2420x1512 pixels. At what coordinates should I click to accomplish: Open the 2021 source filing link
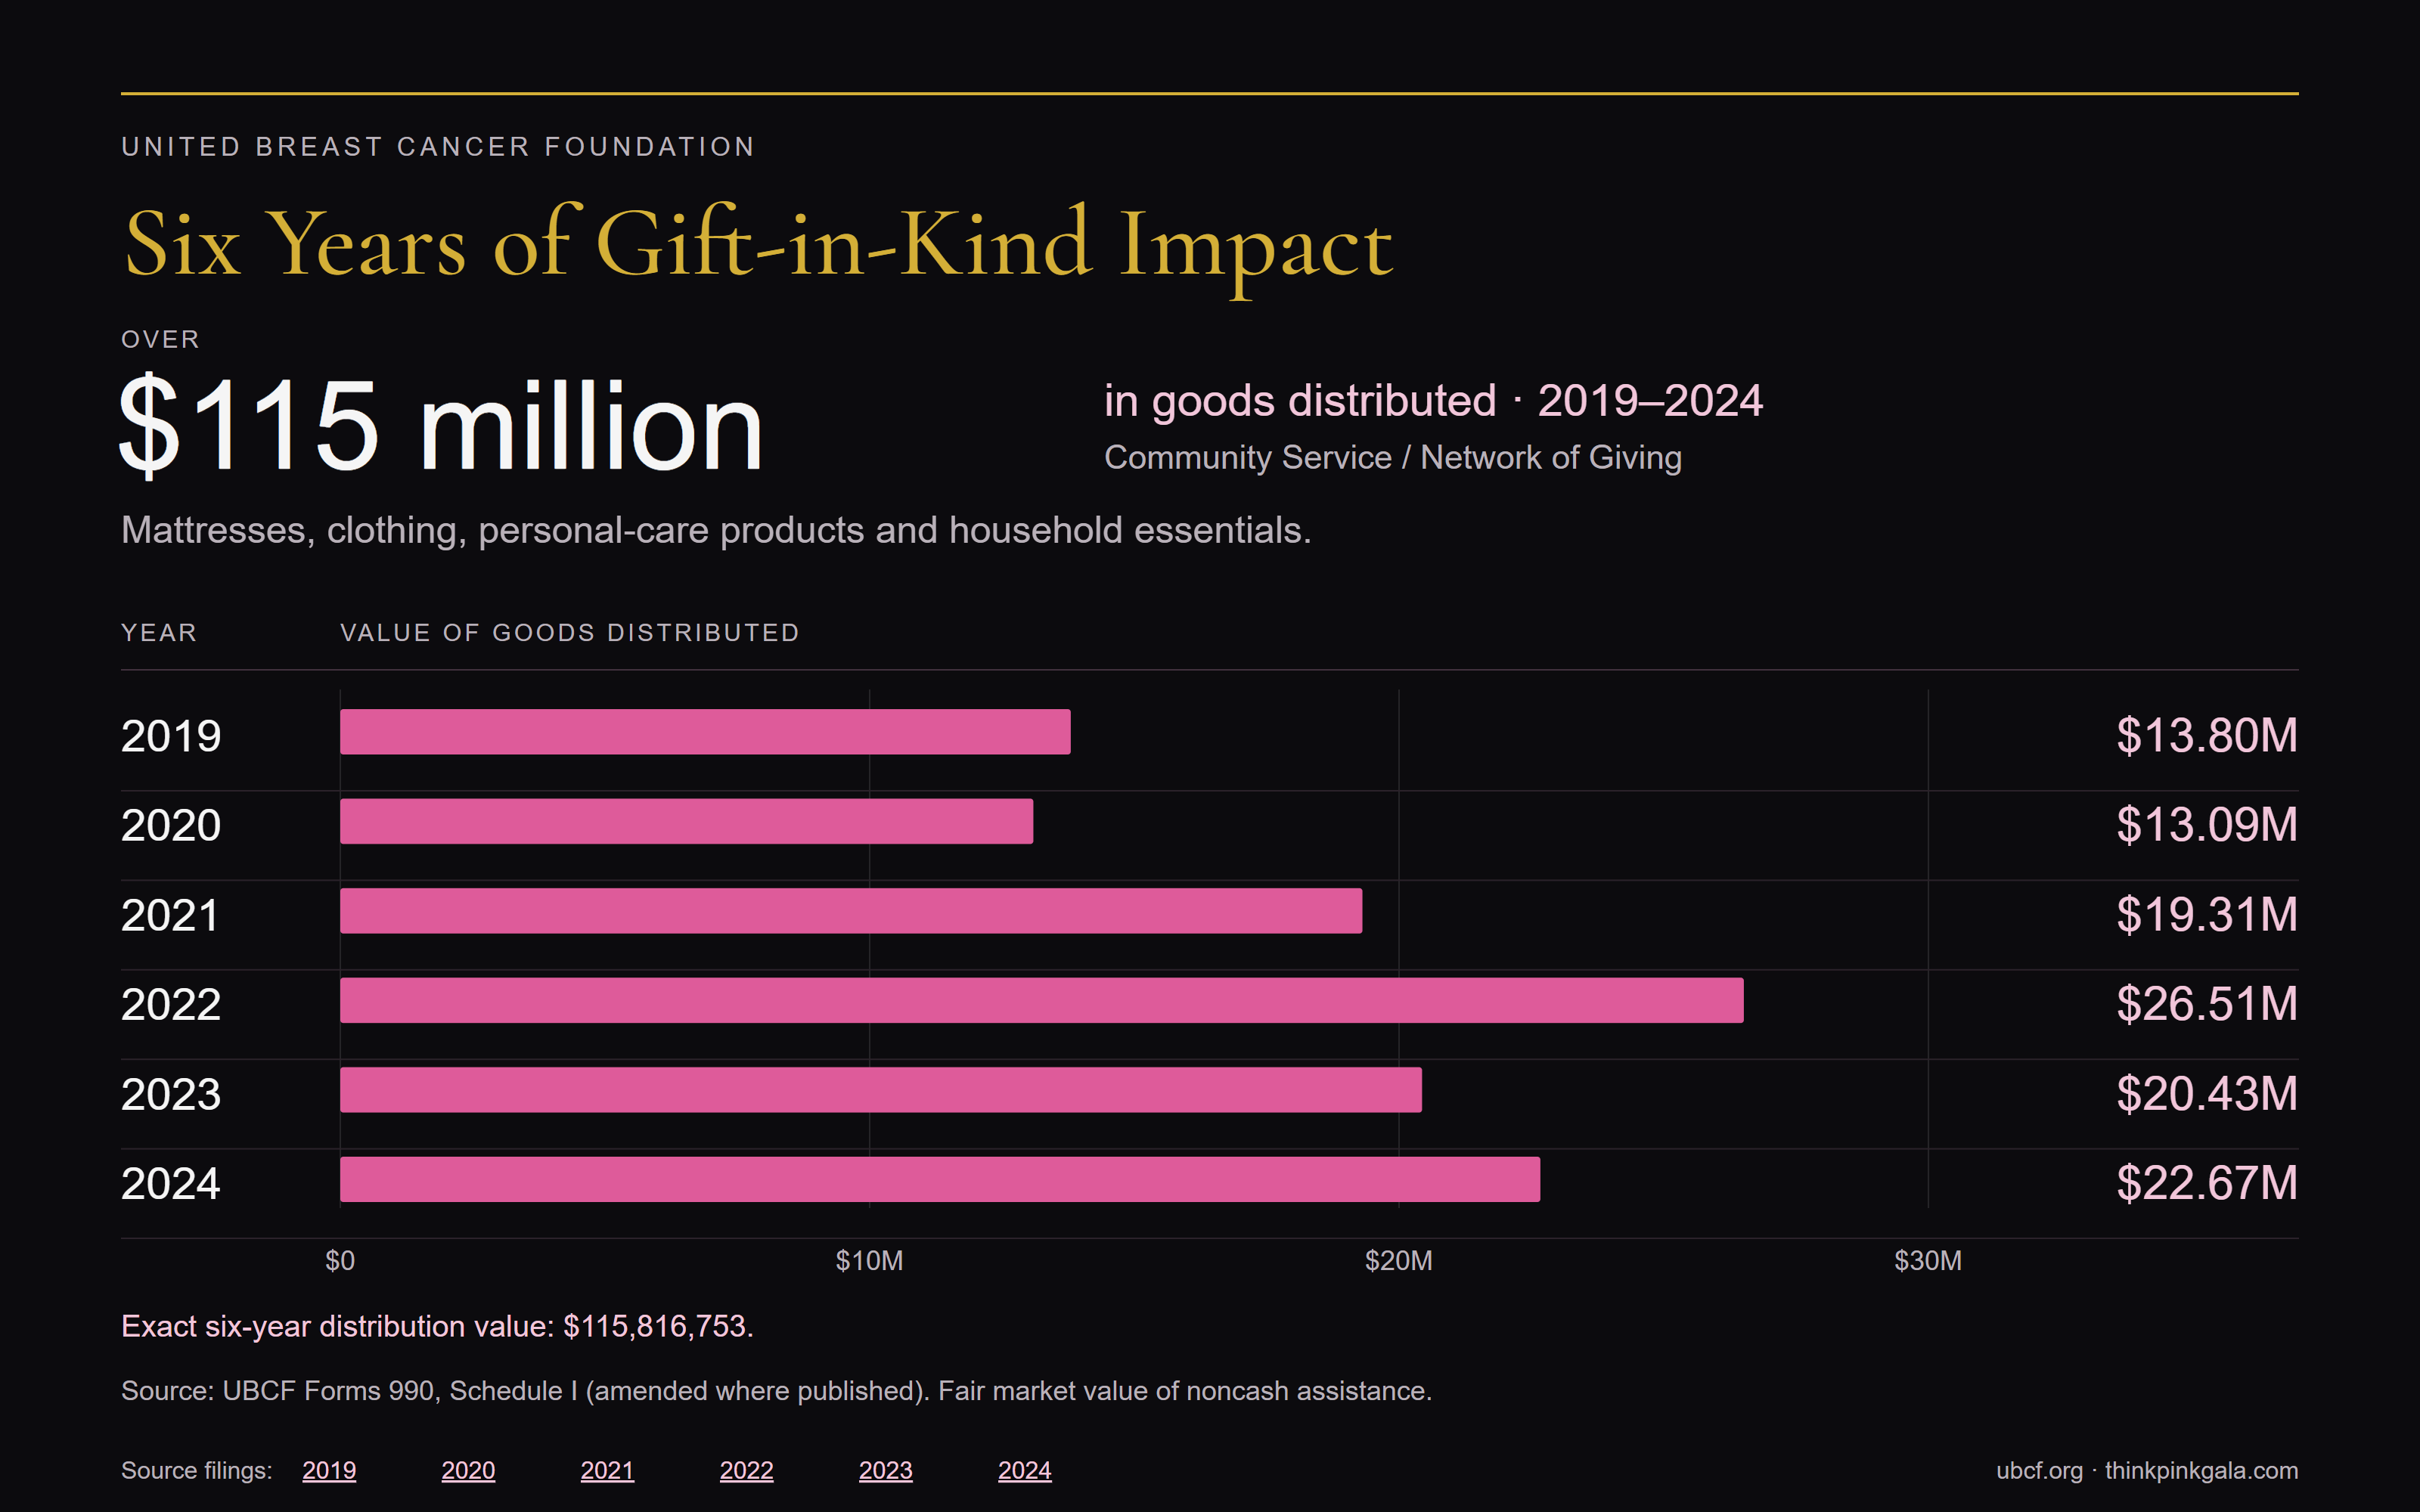(x=607, y=1470)
